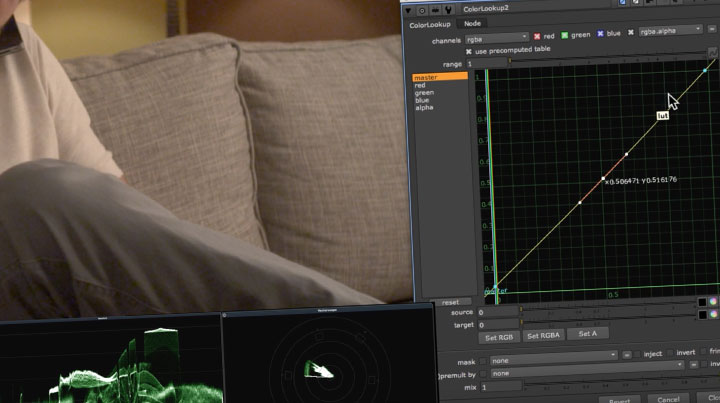Open the target color wheel picker
The height and width of the screenshot is (403, 720).
(714, 314)
